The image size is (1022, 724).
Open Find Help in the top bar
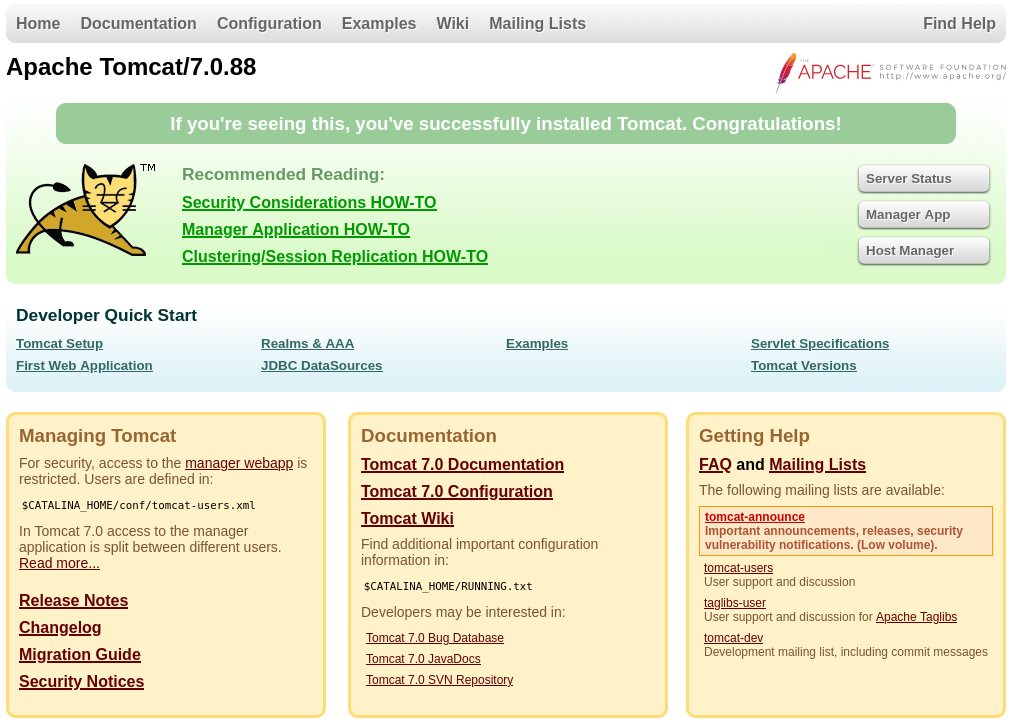(959, 23)
